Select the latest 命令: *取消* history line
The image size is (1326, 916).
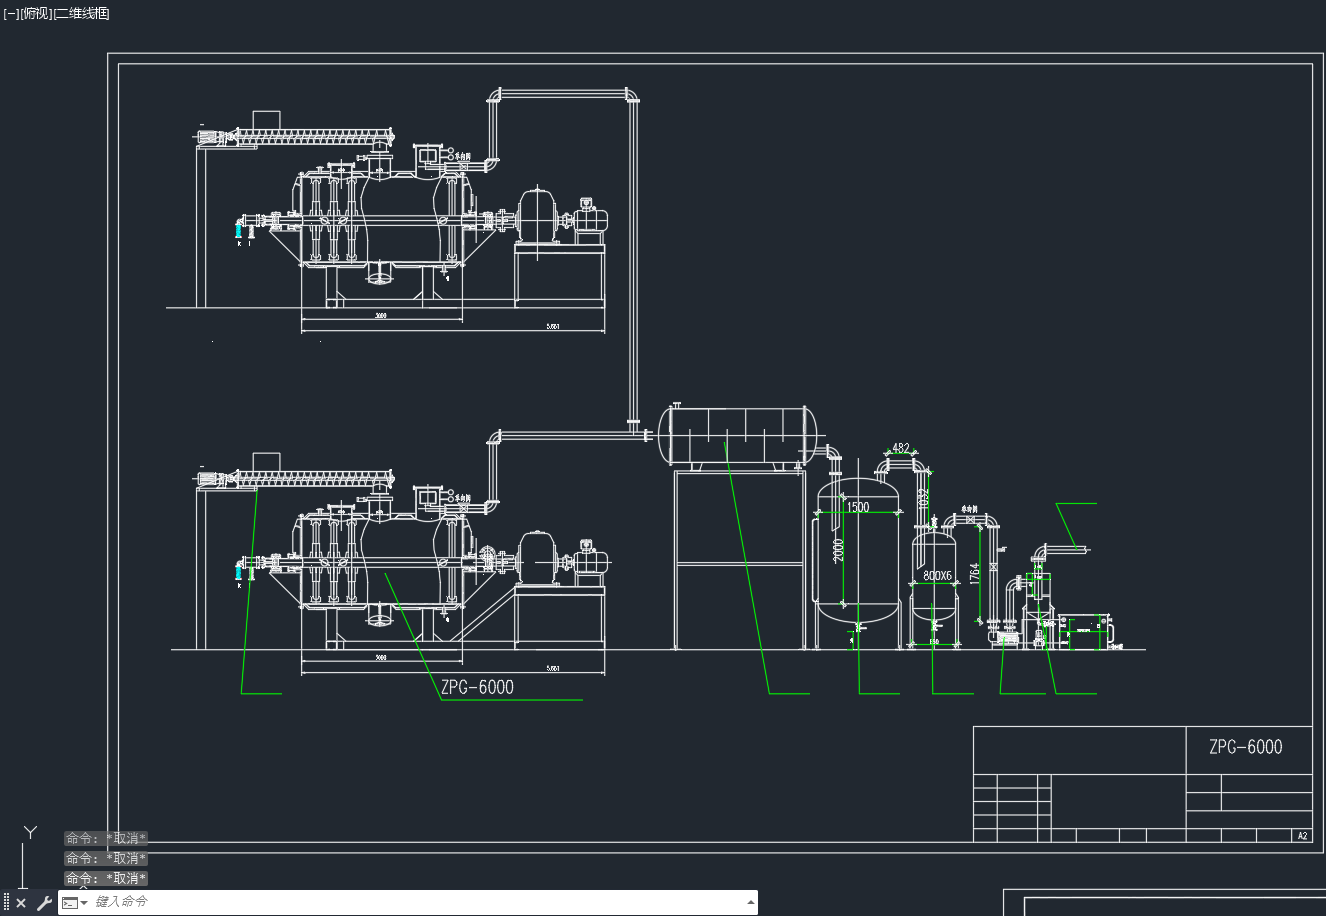(106, 878)
